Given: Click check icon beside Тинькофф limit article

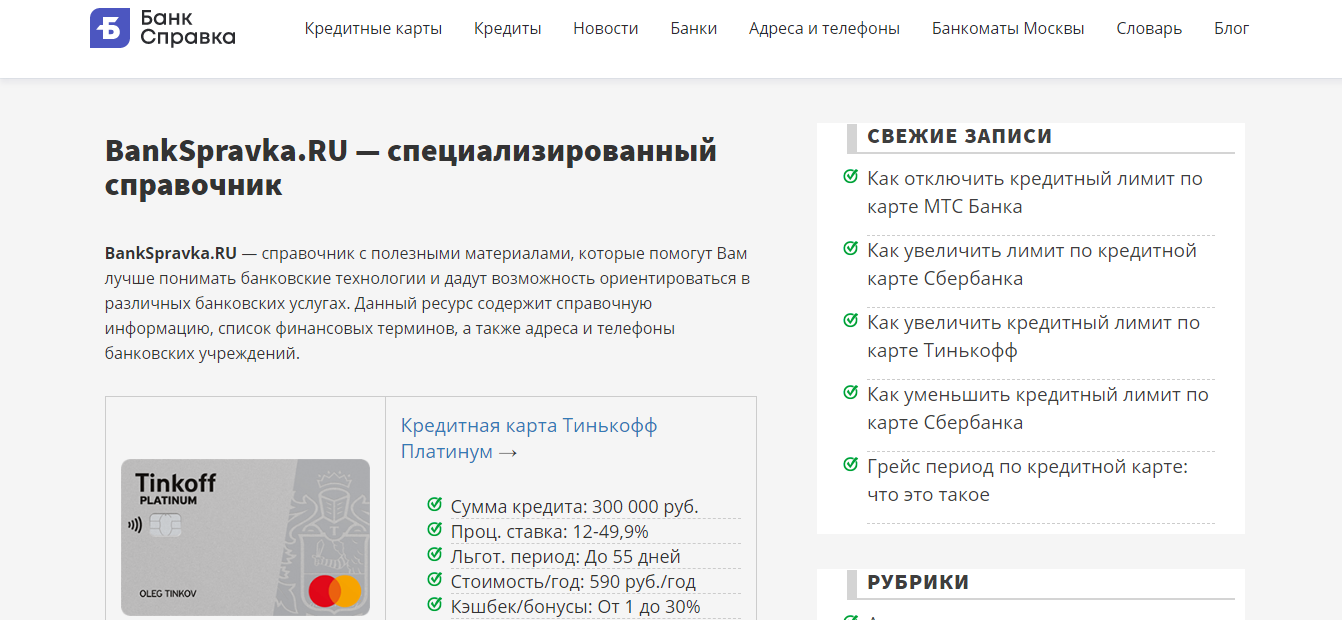Looking at the screenshot, I should coord(850,321).
